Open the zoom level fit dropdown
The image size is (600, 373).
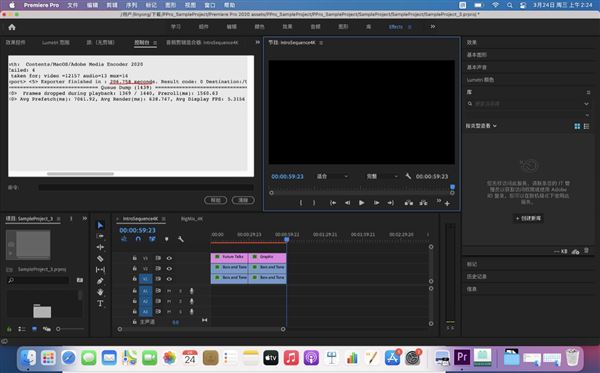pos(332,176)
